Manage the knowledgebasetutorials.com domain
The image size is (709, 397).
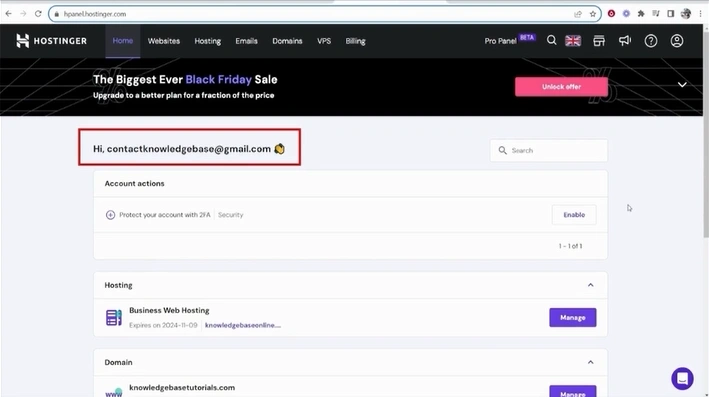coord(572,392)
